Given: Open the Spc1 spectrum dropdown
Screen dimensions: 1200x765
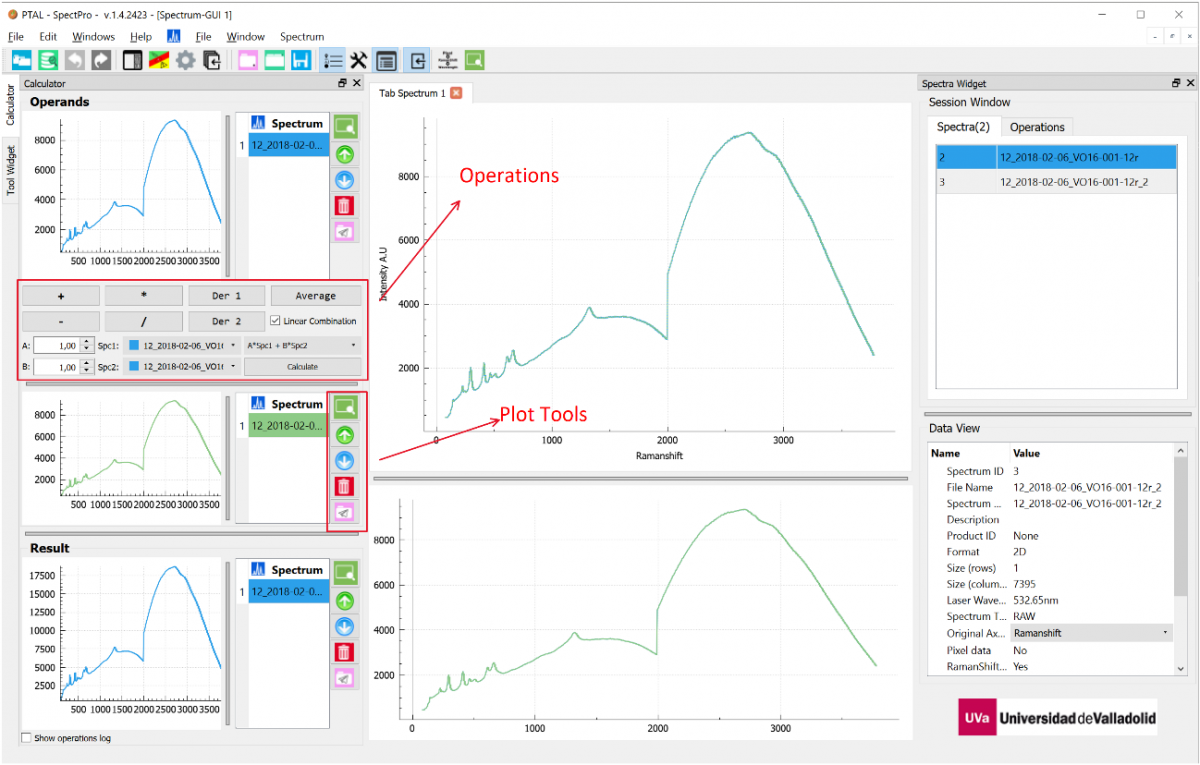Looking at the screenshot, I should pyautogui.click(x=182, y=345).
